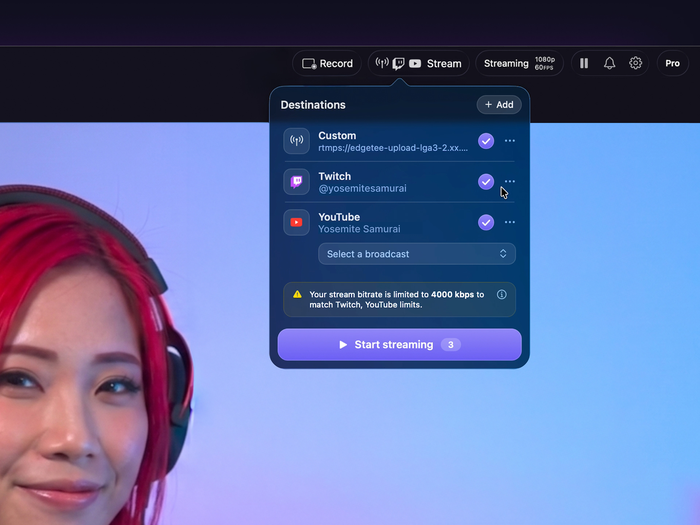
Task: Open the Stream destinations button
Action: pos(418,63)
